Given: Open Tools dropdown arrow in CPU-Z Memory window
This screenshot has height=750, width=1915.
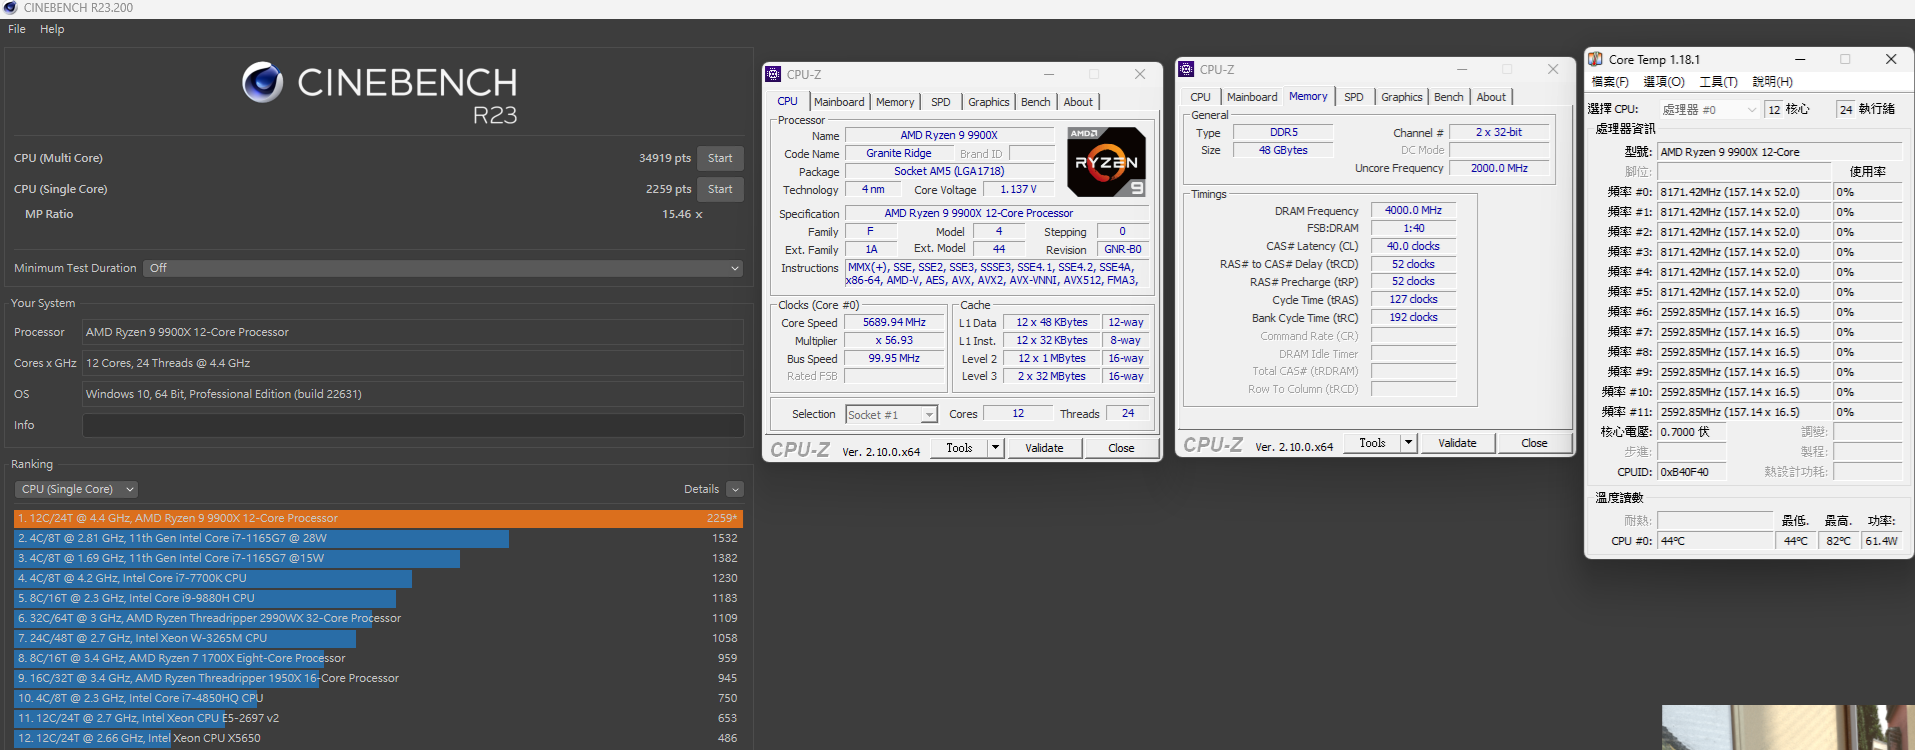Looking at the screenshot, I should [x=1408, y=443].
